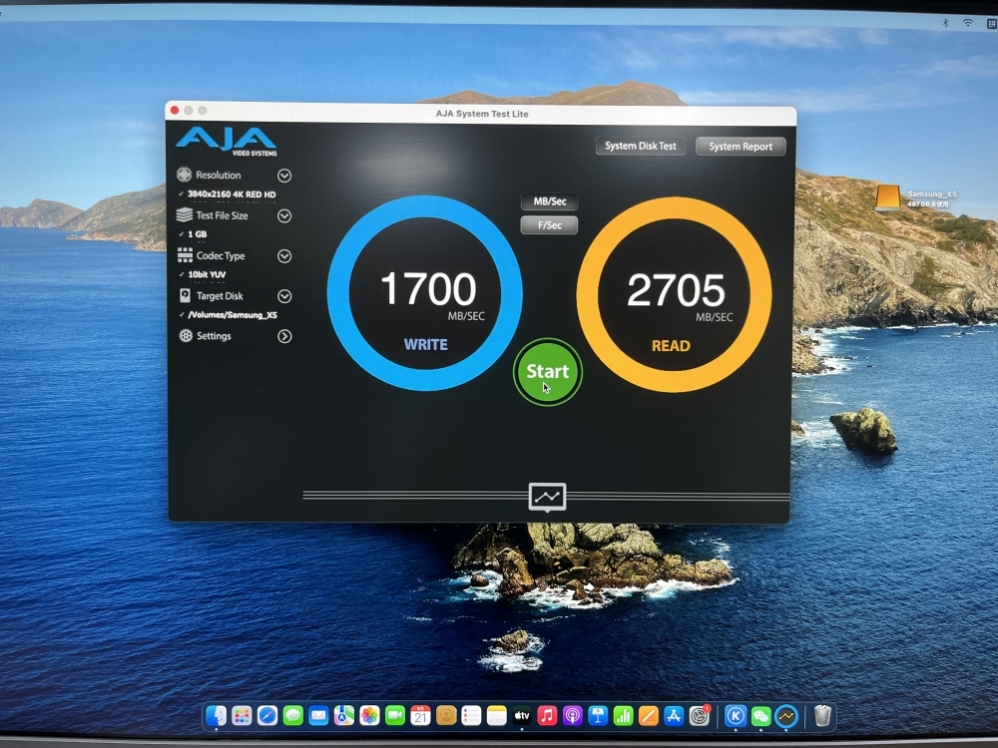The image size is (998, 748).
Task: Open Photos from the Dock
Action: point(369,716)
